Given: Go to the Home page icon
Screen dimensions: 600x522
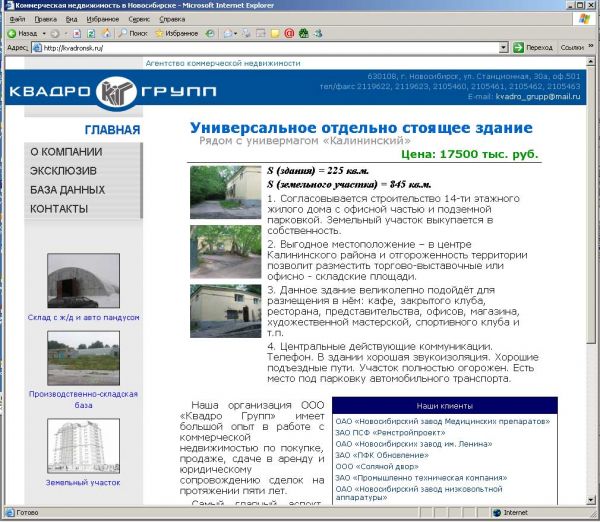Looking at the screenshot, I should click(x=106, y=34).
